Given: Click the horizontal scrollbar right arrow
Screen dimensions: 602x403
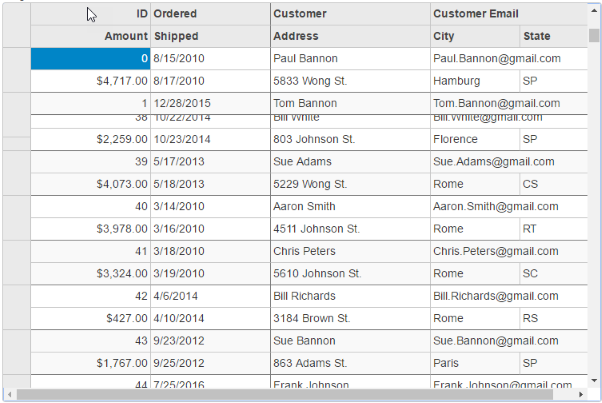Looking at the screenshot, I should (582, 394).
